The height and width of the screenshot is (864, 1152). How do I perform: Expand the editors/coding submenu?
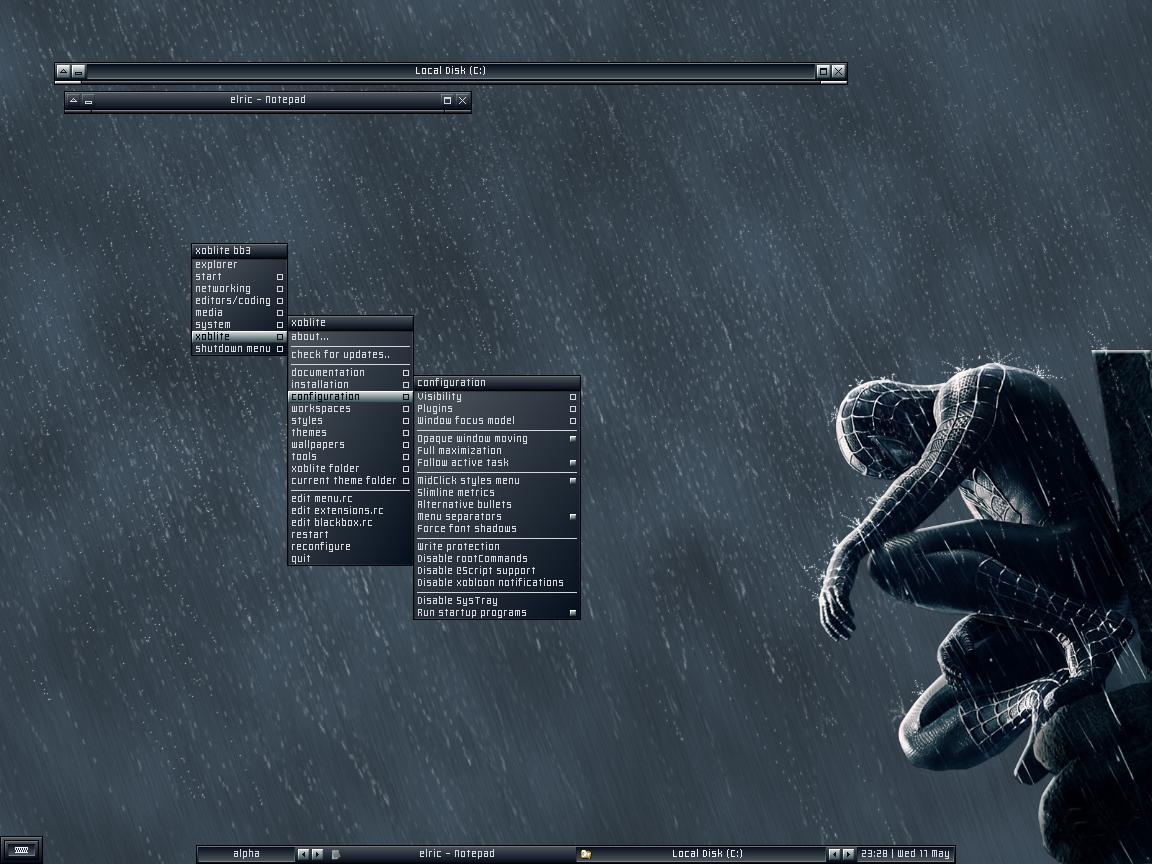pos(240,300)
